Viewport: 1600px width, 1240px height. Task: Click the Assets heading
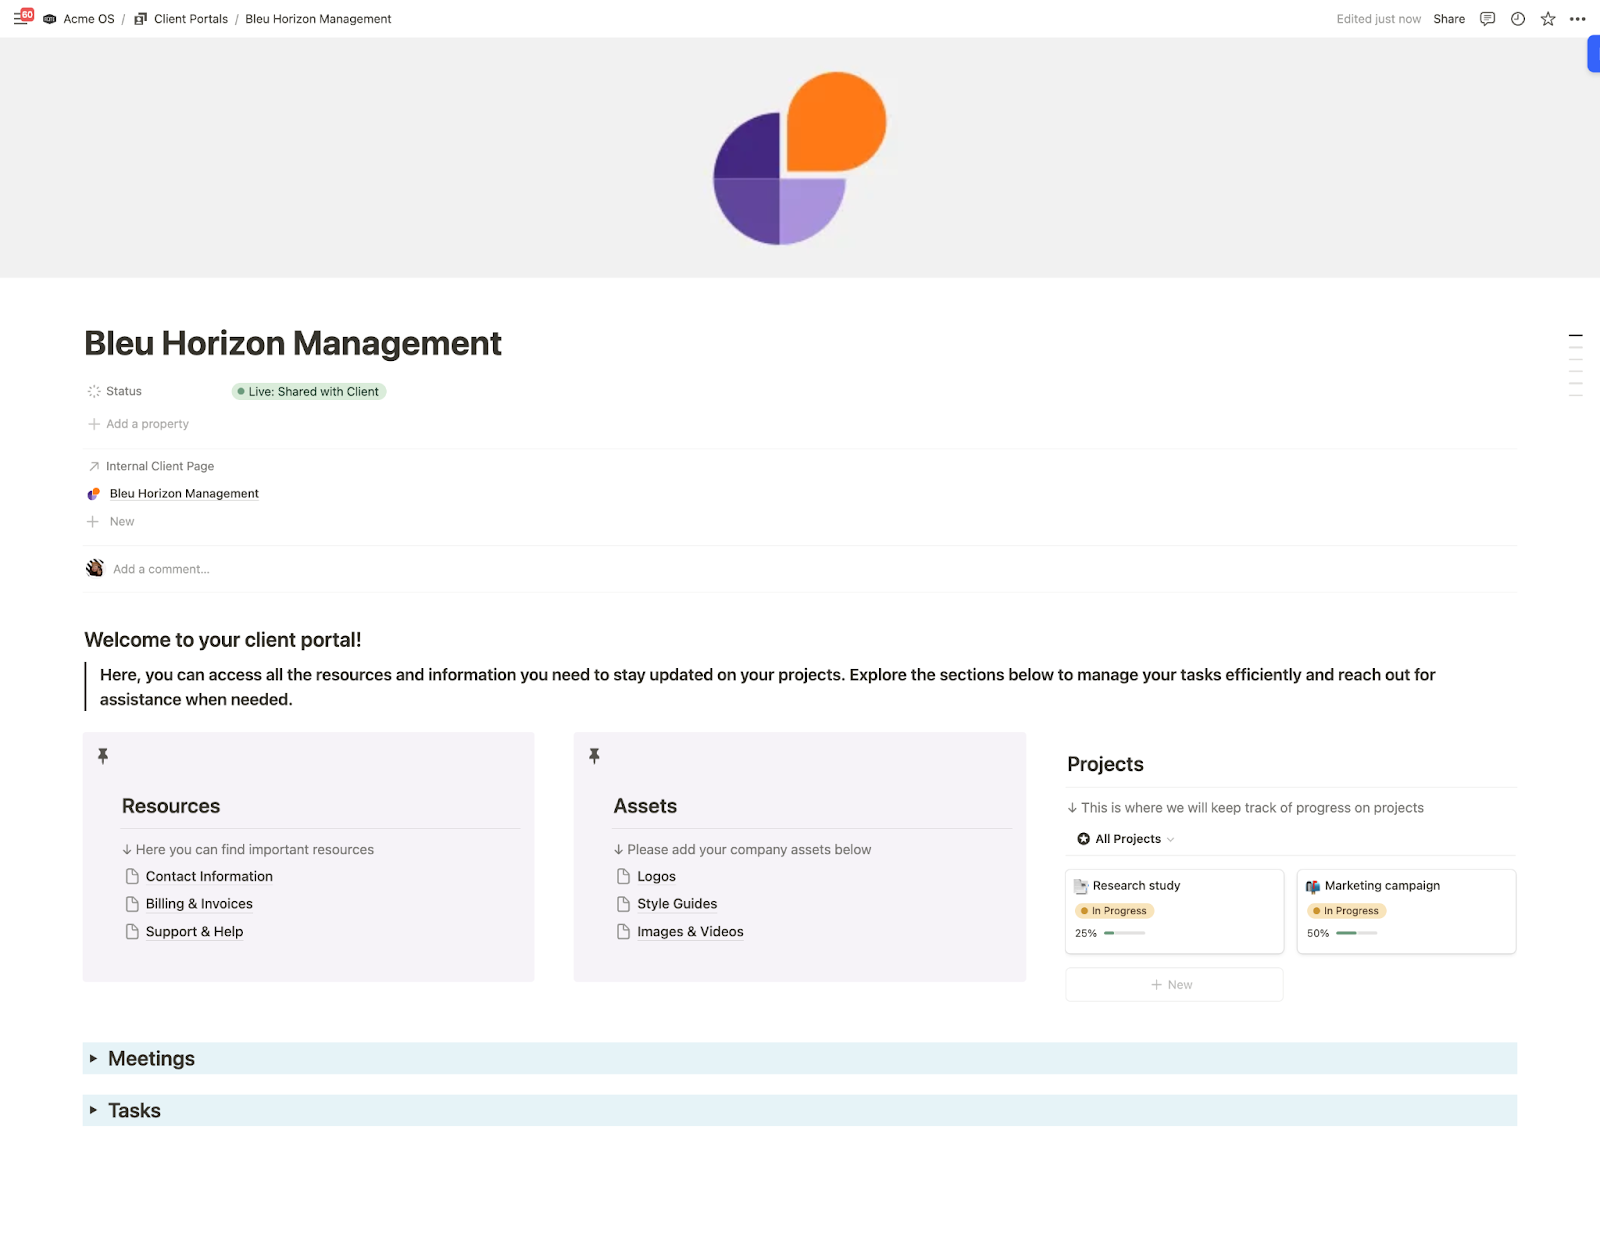645,806
